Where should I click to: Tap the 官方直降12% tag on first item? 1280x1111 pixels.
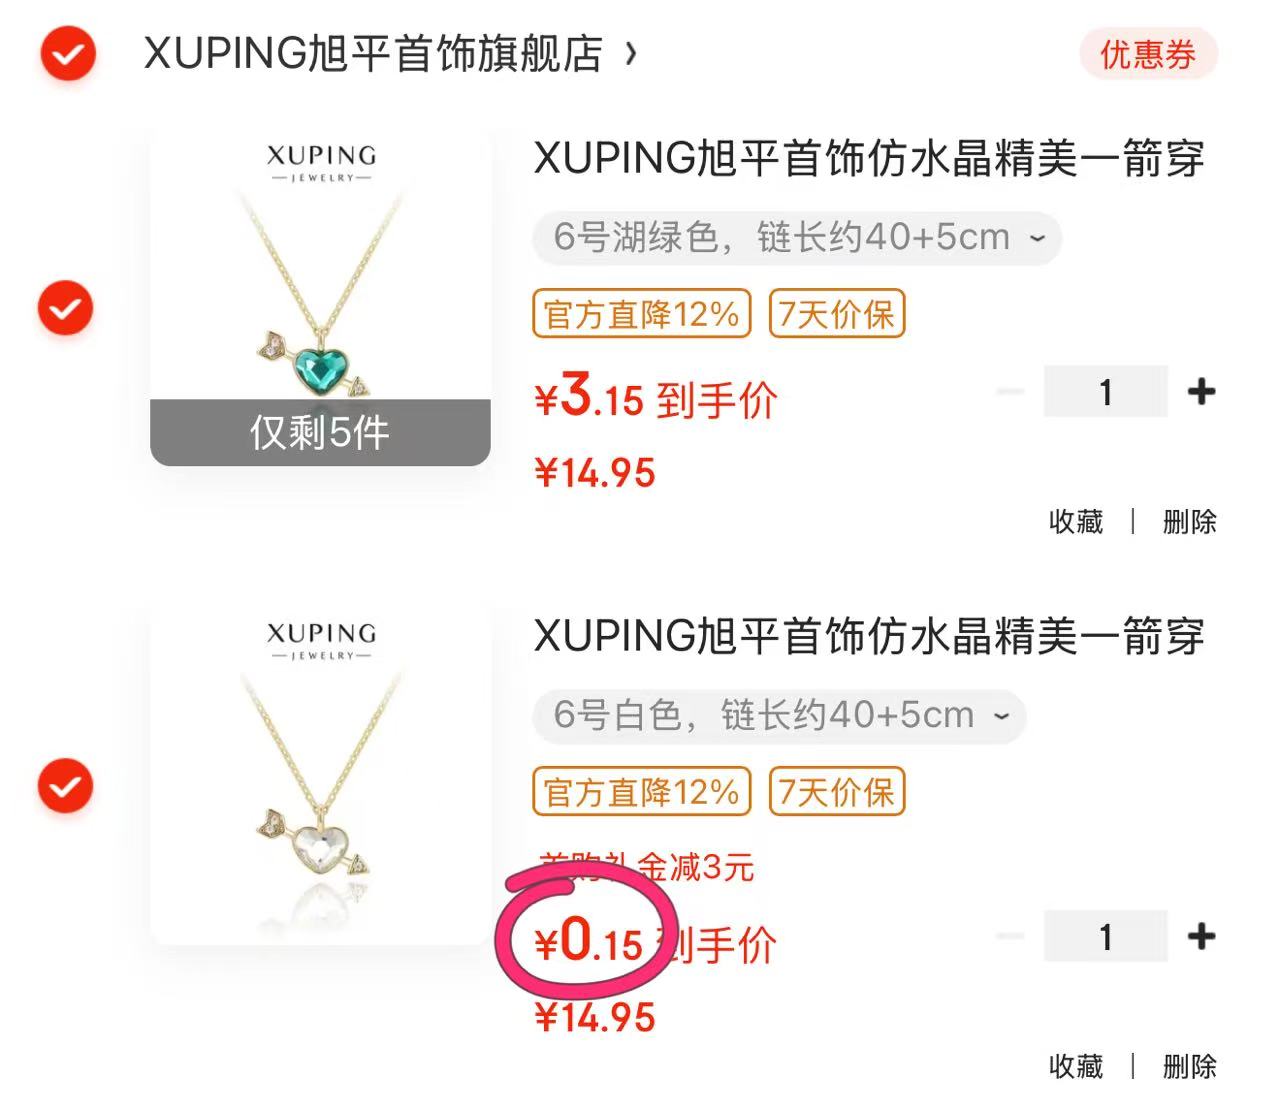click(x=642, y=314)
